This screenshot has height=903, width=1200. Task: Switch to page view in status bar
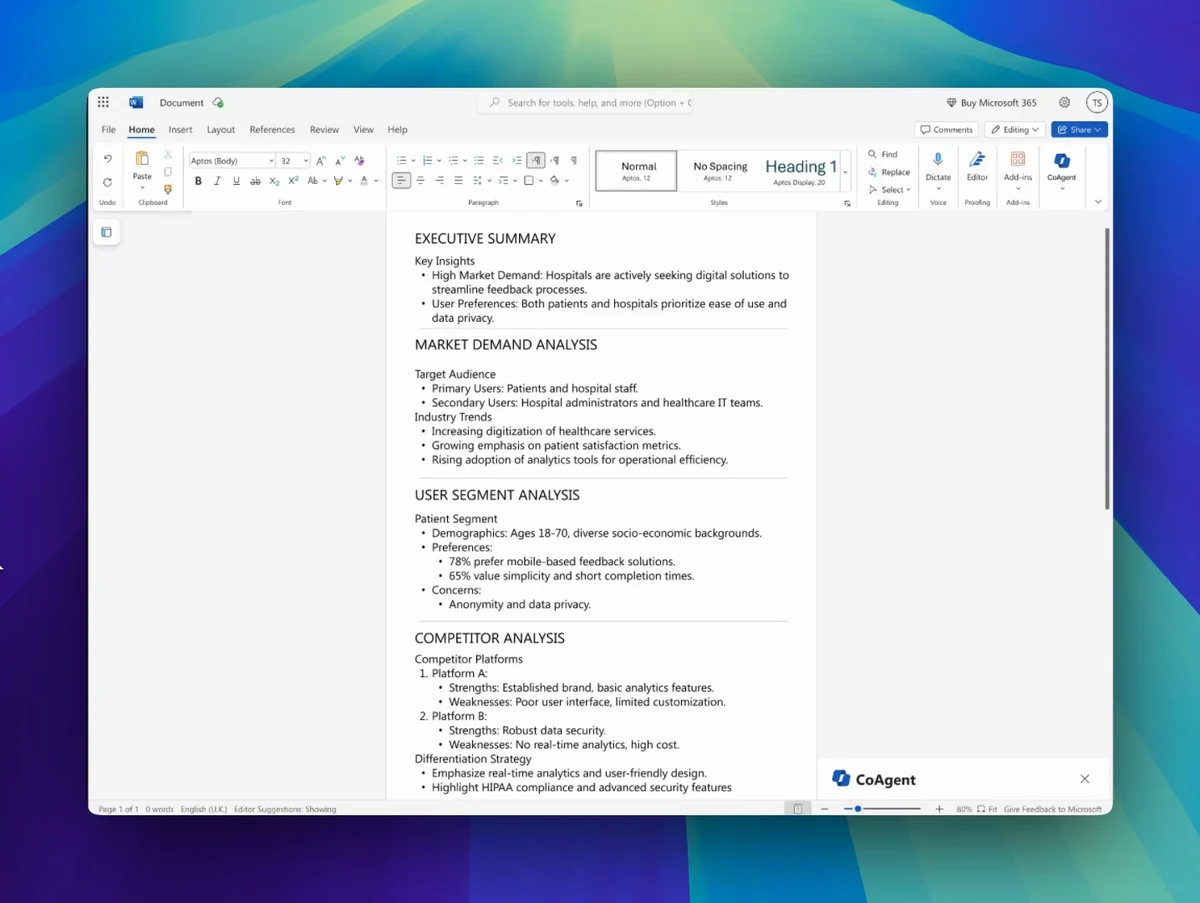(x=797, y=808)
